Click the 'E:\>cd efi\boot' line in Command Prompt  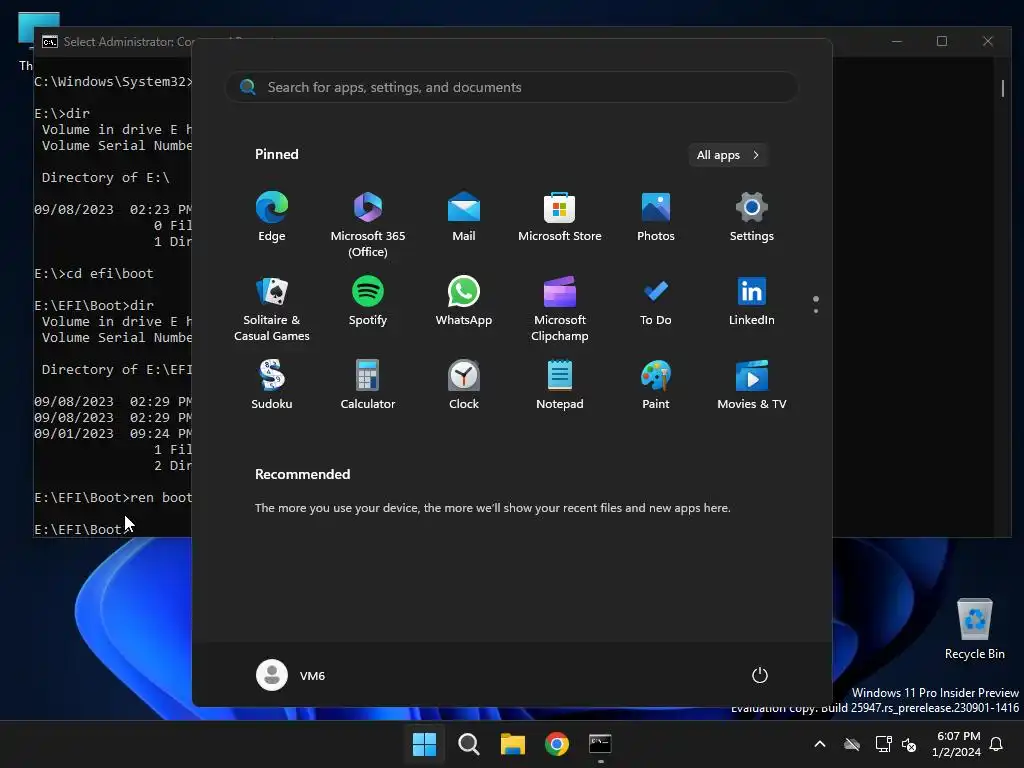point(94,273)
